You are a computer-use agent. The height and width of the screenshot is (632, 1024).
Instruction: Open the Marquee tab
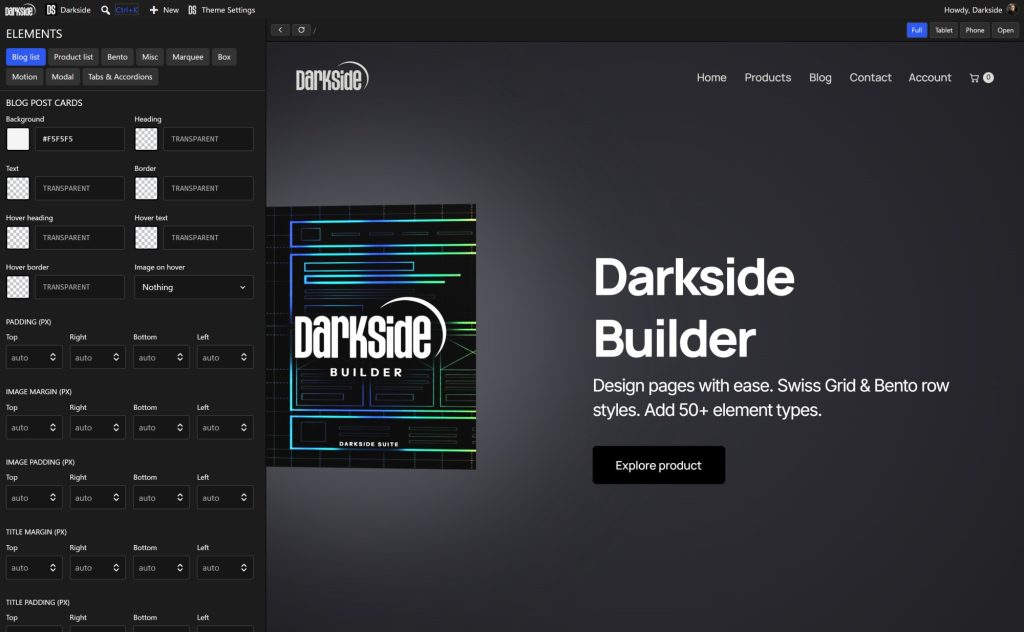[x=188, y=57]
